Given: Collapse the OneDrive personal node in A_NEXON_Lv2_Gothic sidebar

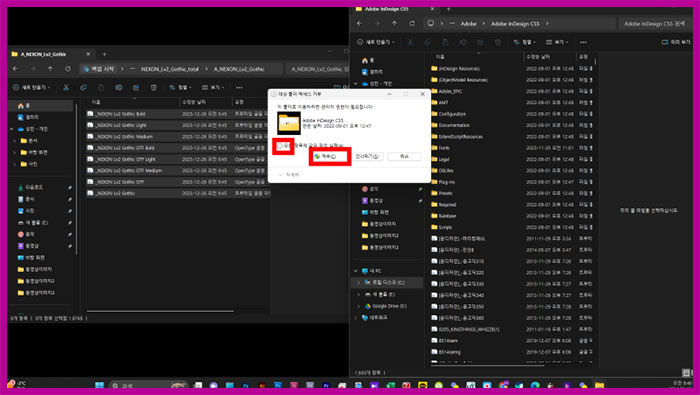Looking at the screenshot, I should [12, 129].
